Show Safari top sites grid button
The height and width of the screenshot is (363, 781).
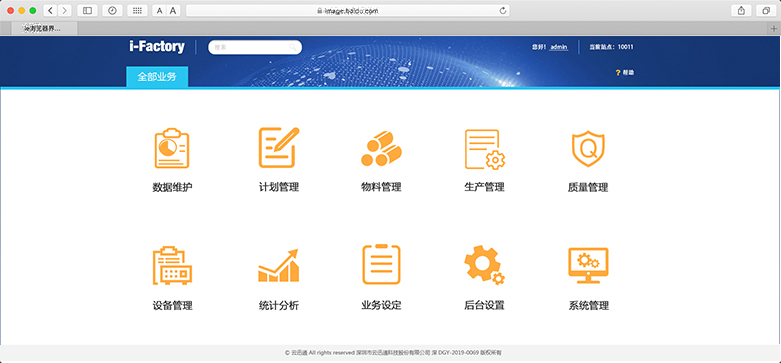pos(137,10)
